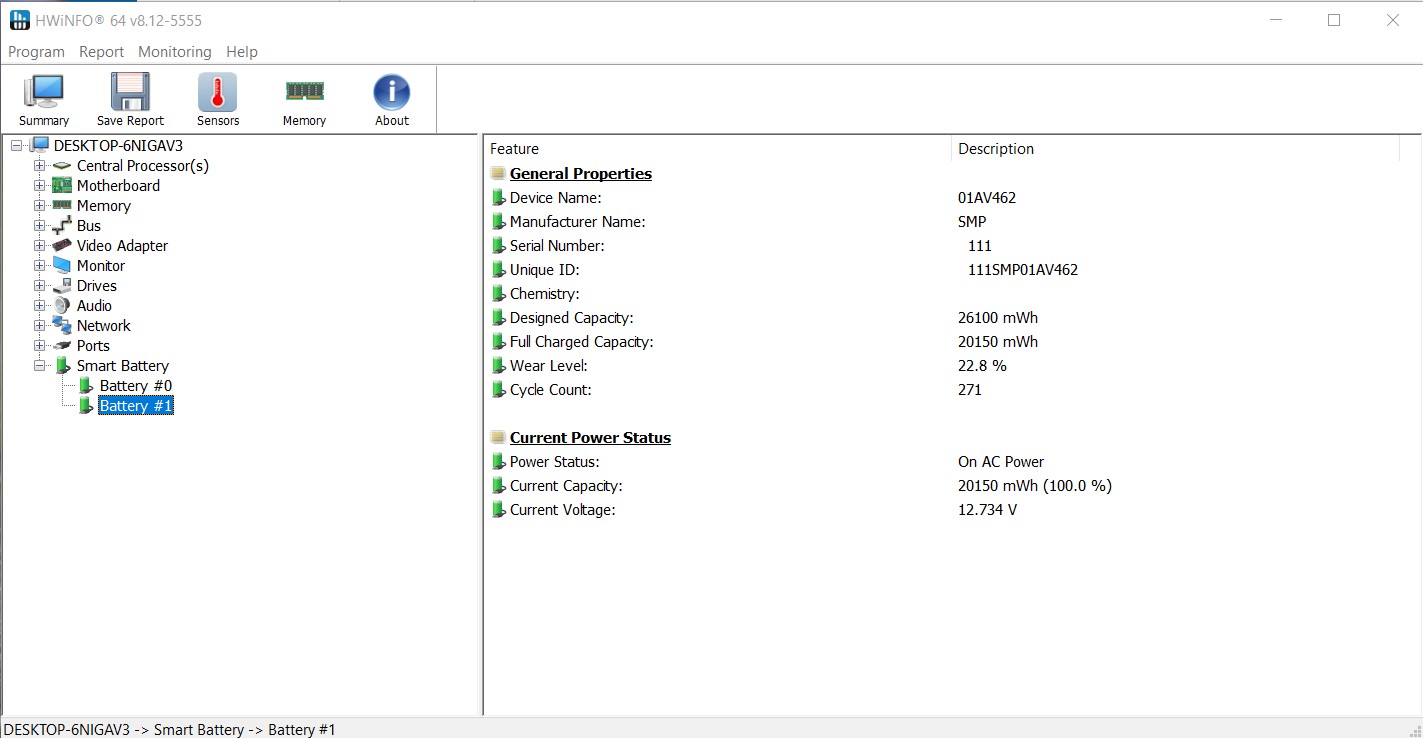Select the Wear Level row
This screenshot has height=738, width=1423.
tap(945, 366)
